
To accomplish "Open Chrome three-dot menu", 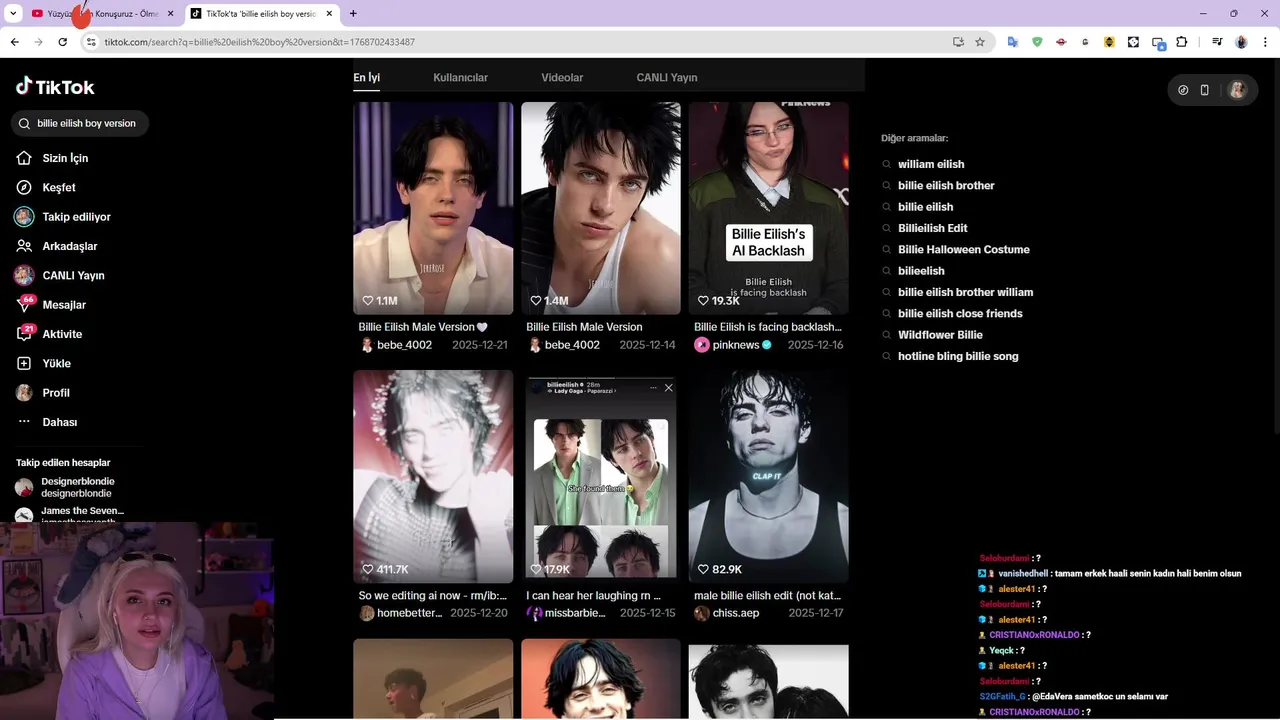I will (x=1266, y=42).
